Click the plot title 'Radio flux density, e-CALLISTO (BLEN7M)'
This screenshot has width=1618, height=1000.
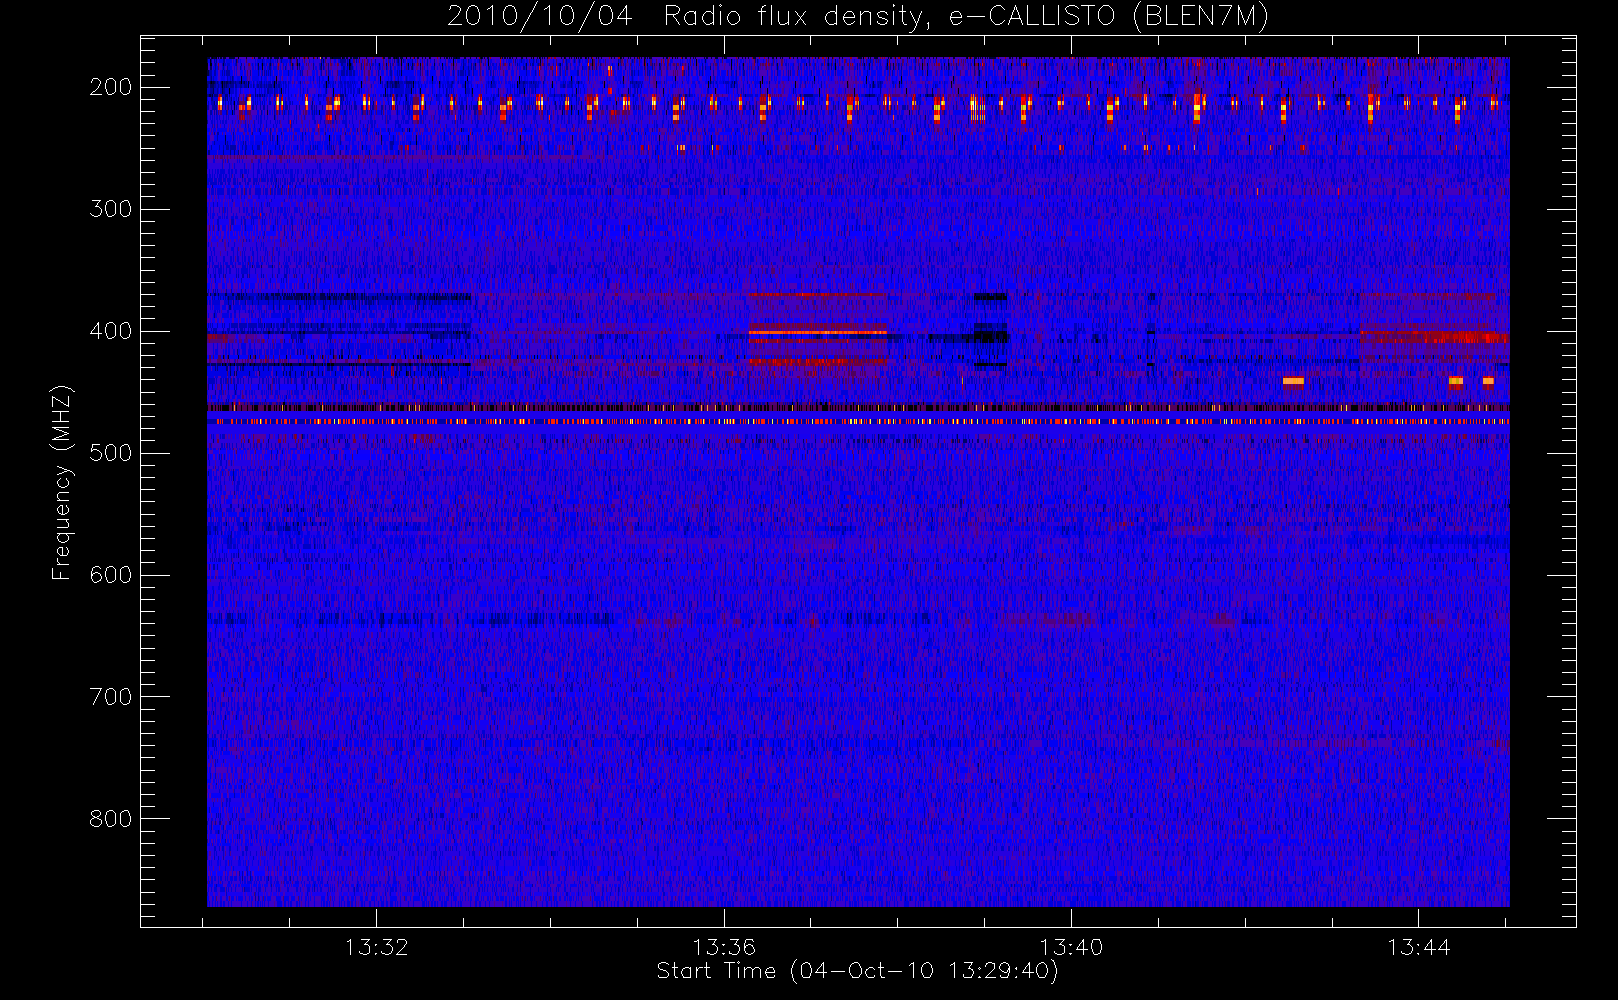pos(966,17)
